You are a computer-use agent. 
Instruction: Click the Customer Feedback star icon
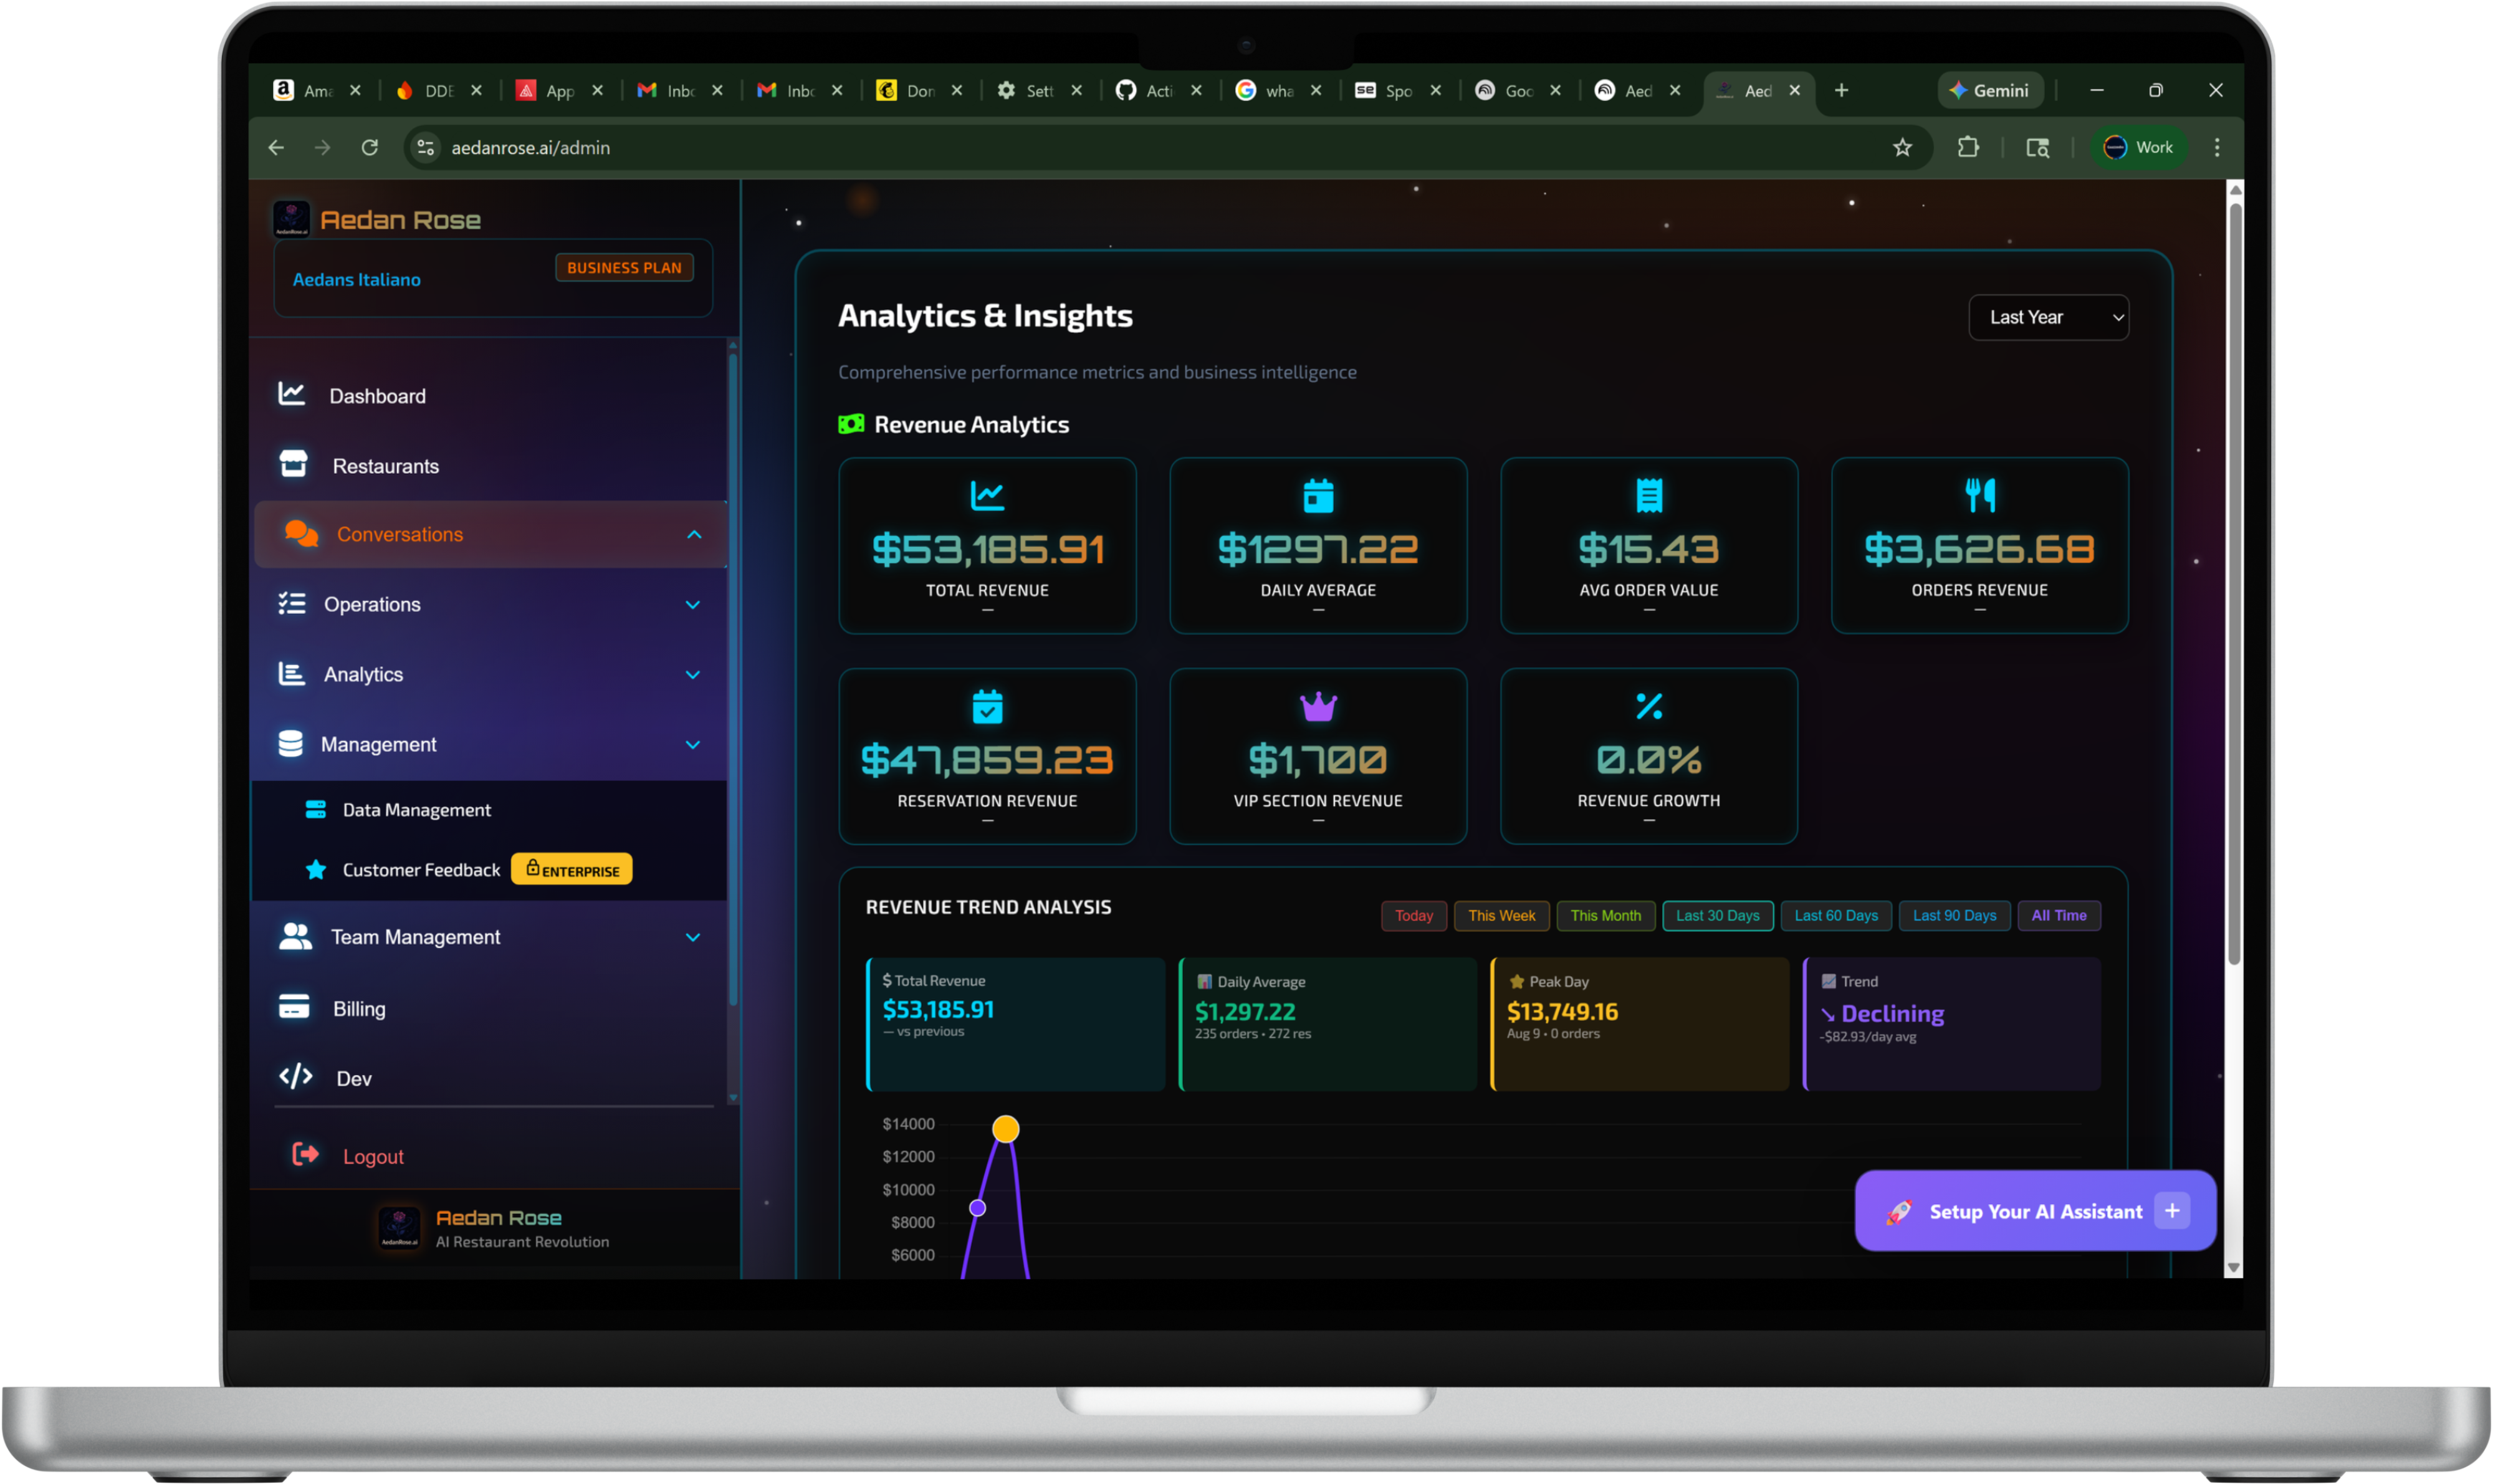coord(315,870)
